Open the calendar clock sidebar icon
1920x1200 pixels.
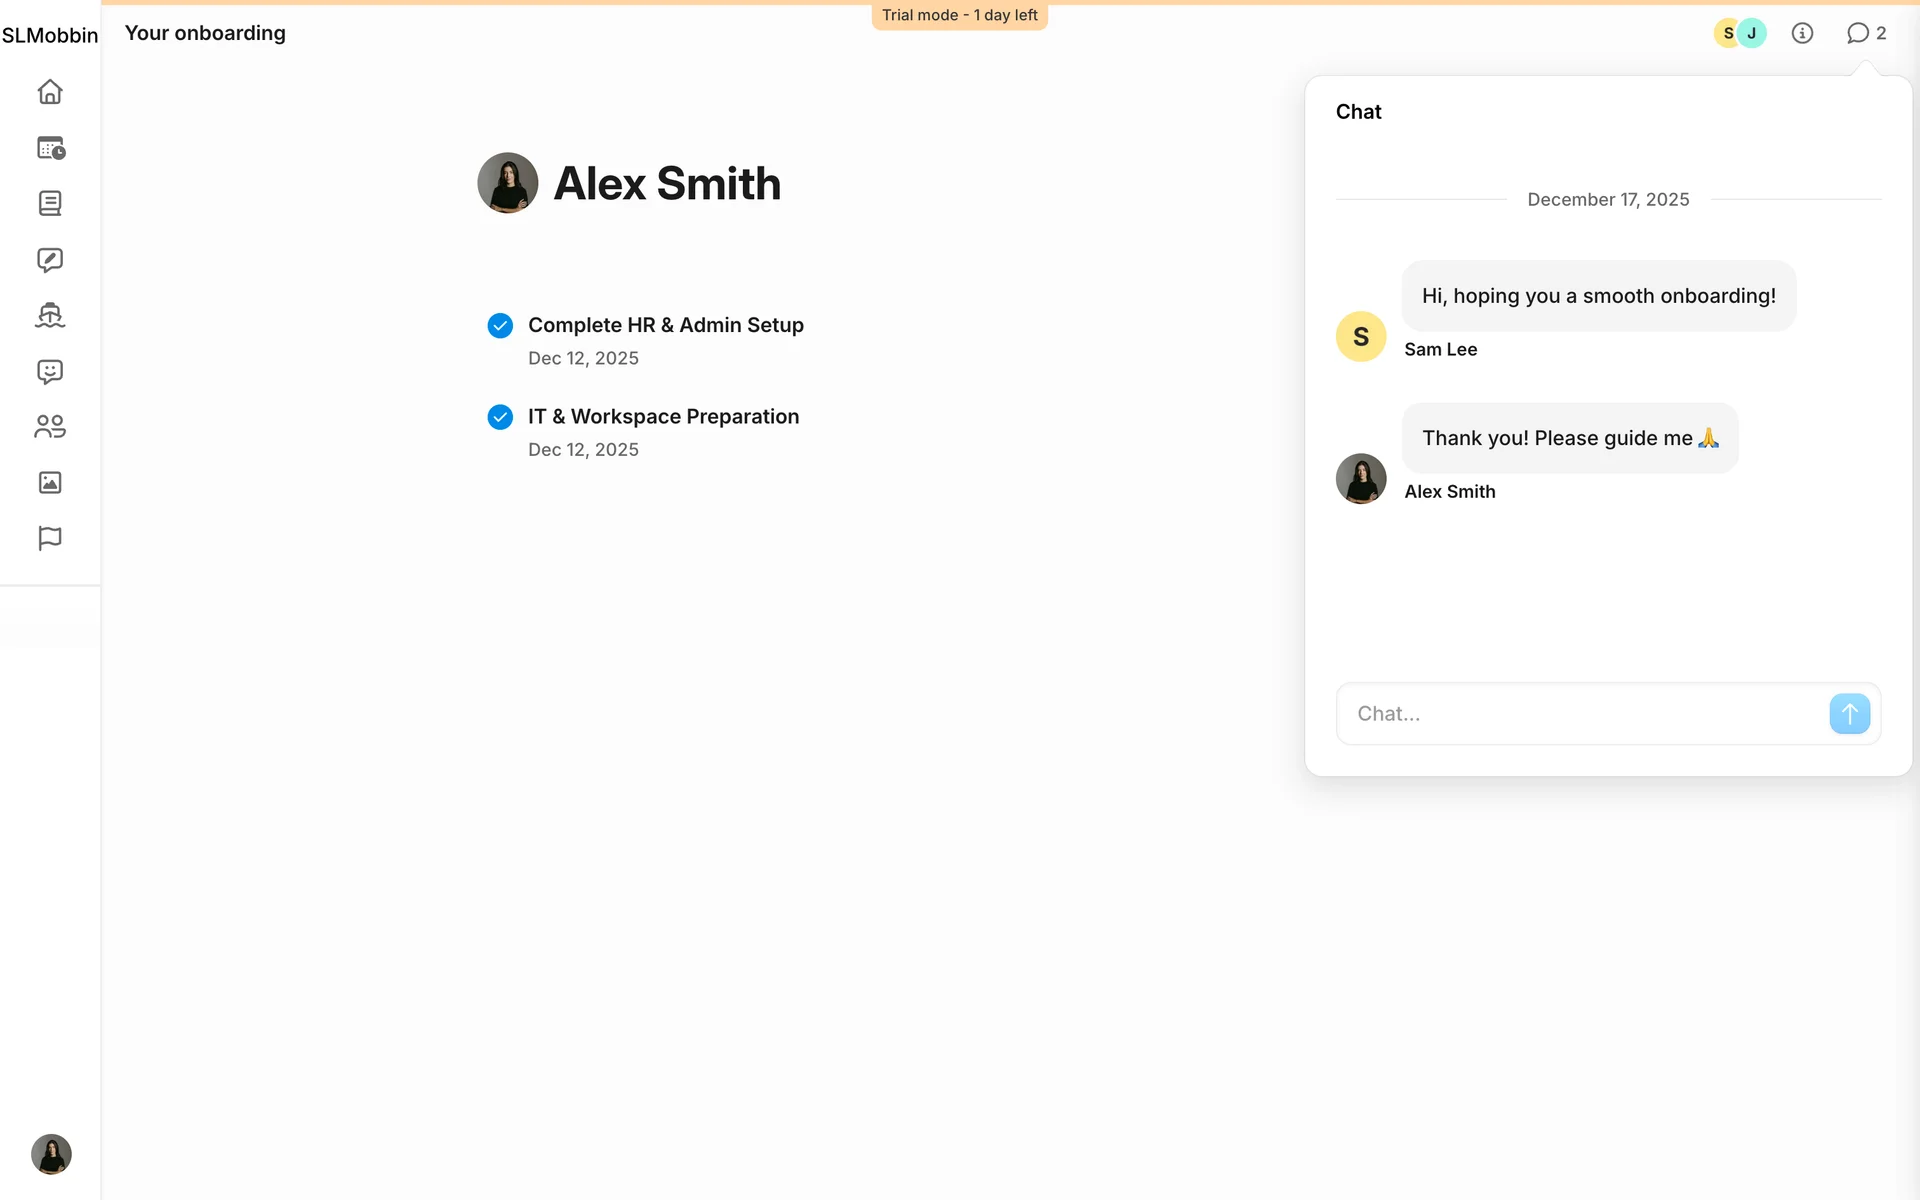[50, 148]
